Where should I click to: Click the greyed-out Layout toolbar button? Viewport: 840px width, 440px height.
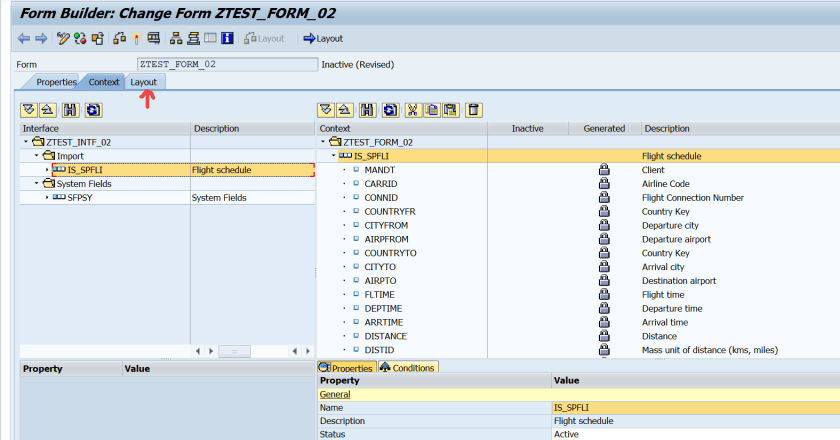[264, 39]
